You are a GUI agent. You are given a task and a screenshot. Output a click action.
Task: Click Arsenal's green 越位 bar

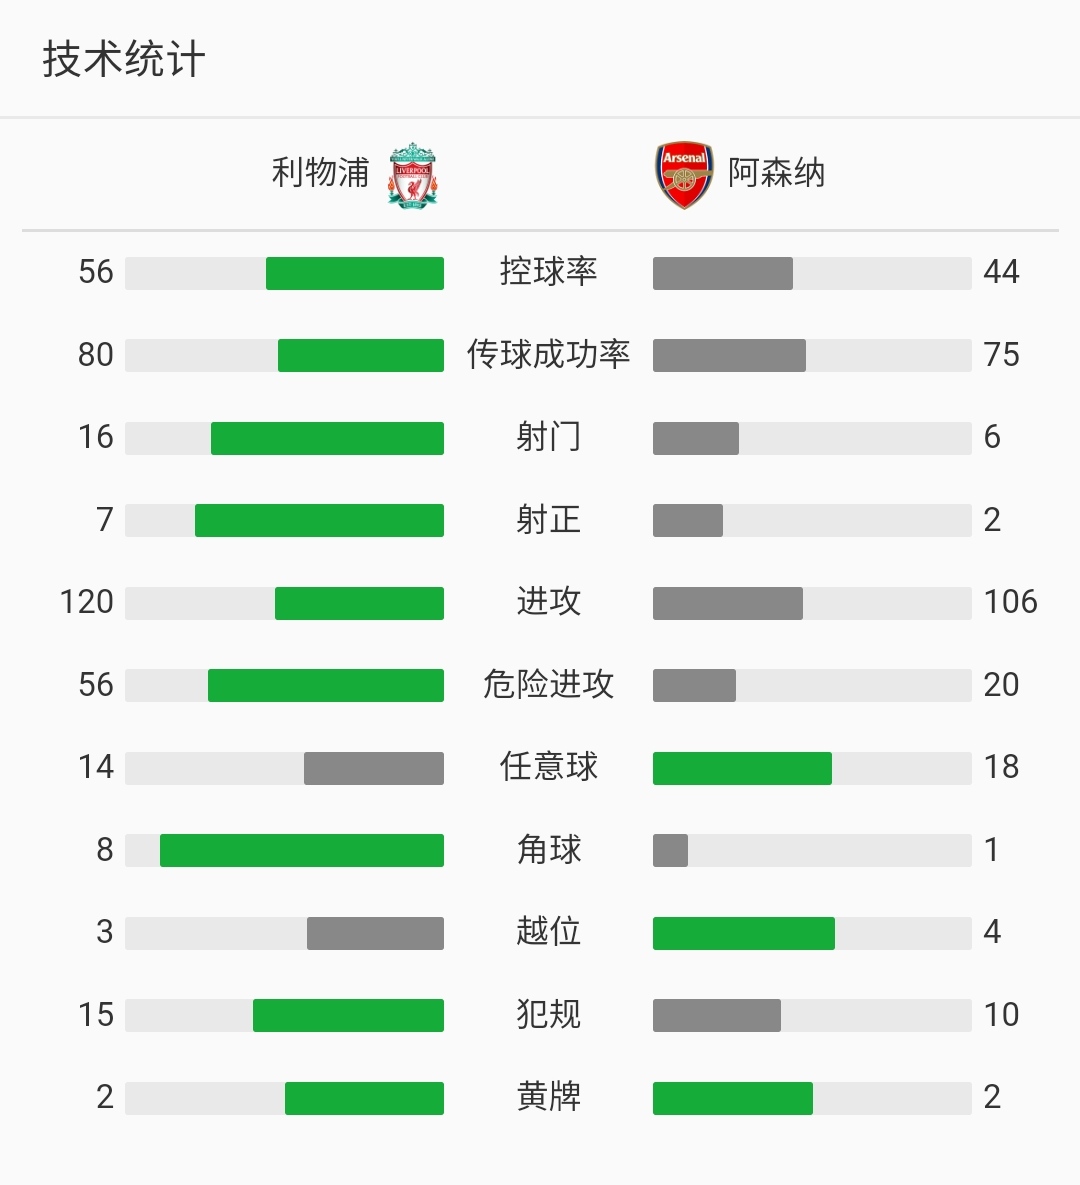coord(744,933)
